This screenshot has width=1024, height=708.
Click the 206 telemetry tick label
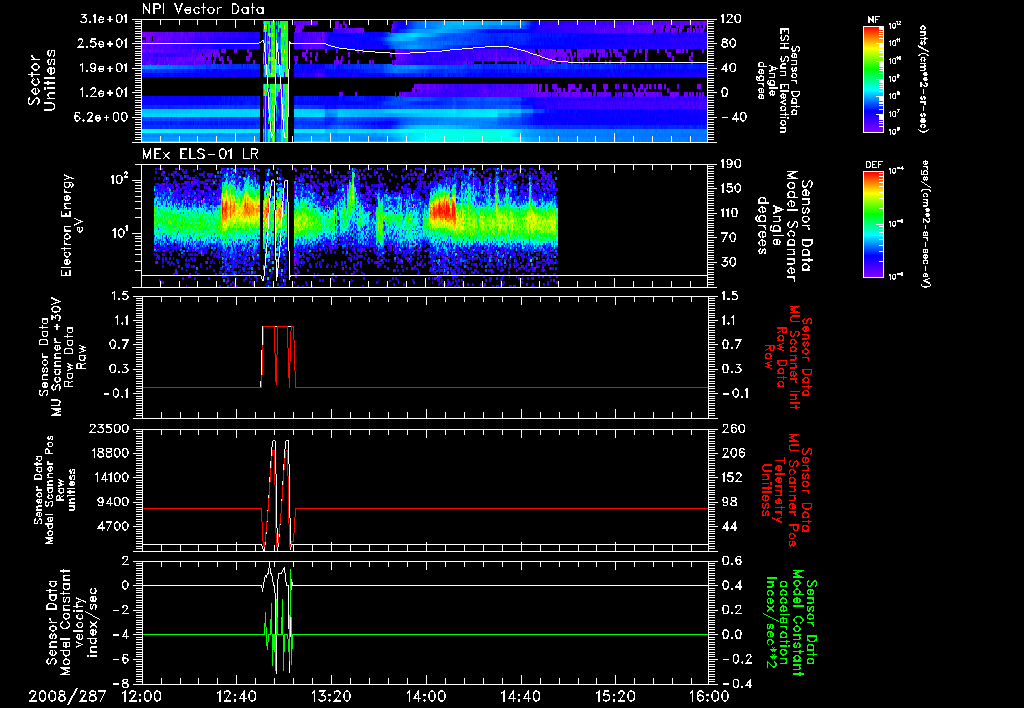[x=731, y=453]
